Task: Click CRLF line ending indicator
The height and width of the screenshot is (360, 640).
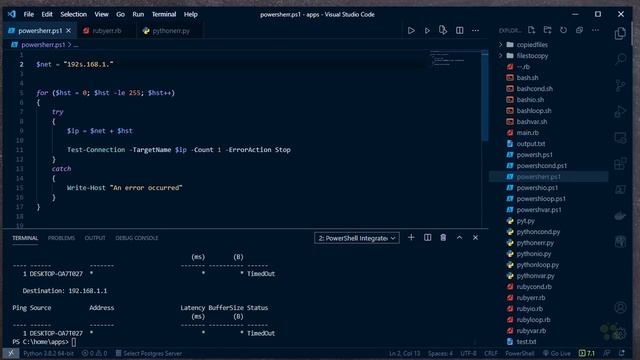Action: [x=491, y=353]
